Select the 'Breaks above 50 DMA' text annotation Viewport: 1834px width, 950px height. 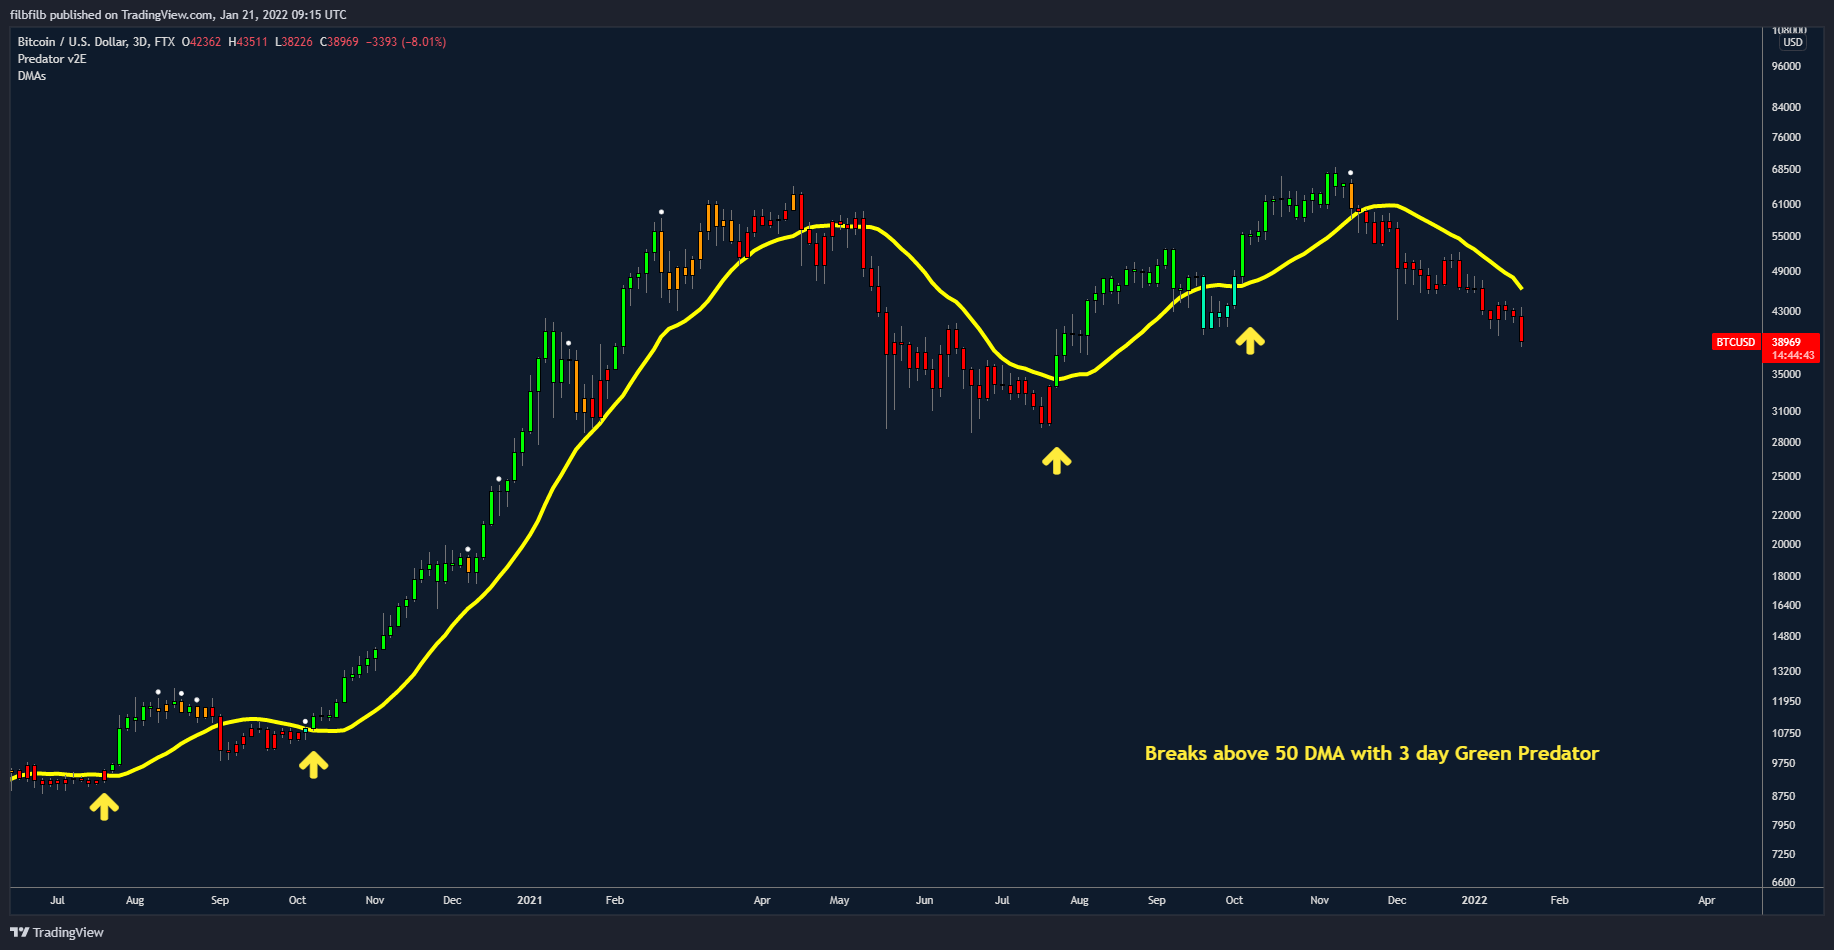pyautogui.click(x=1371, y=753)
